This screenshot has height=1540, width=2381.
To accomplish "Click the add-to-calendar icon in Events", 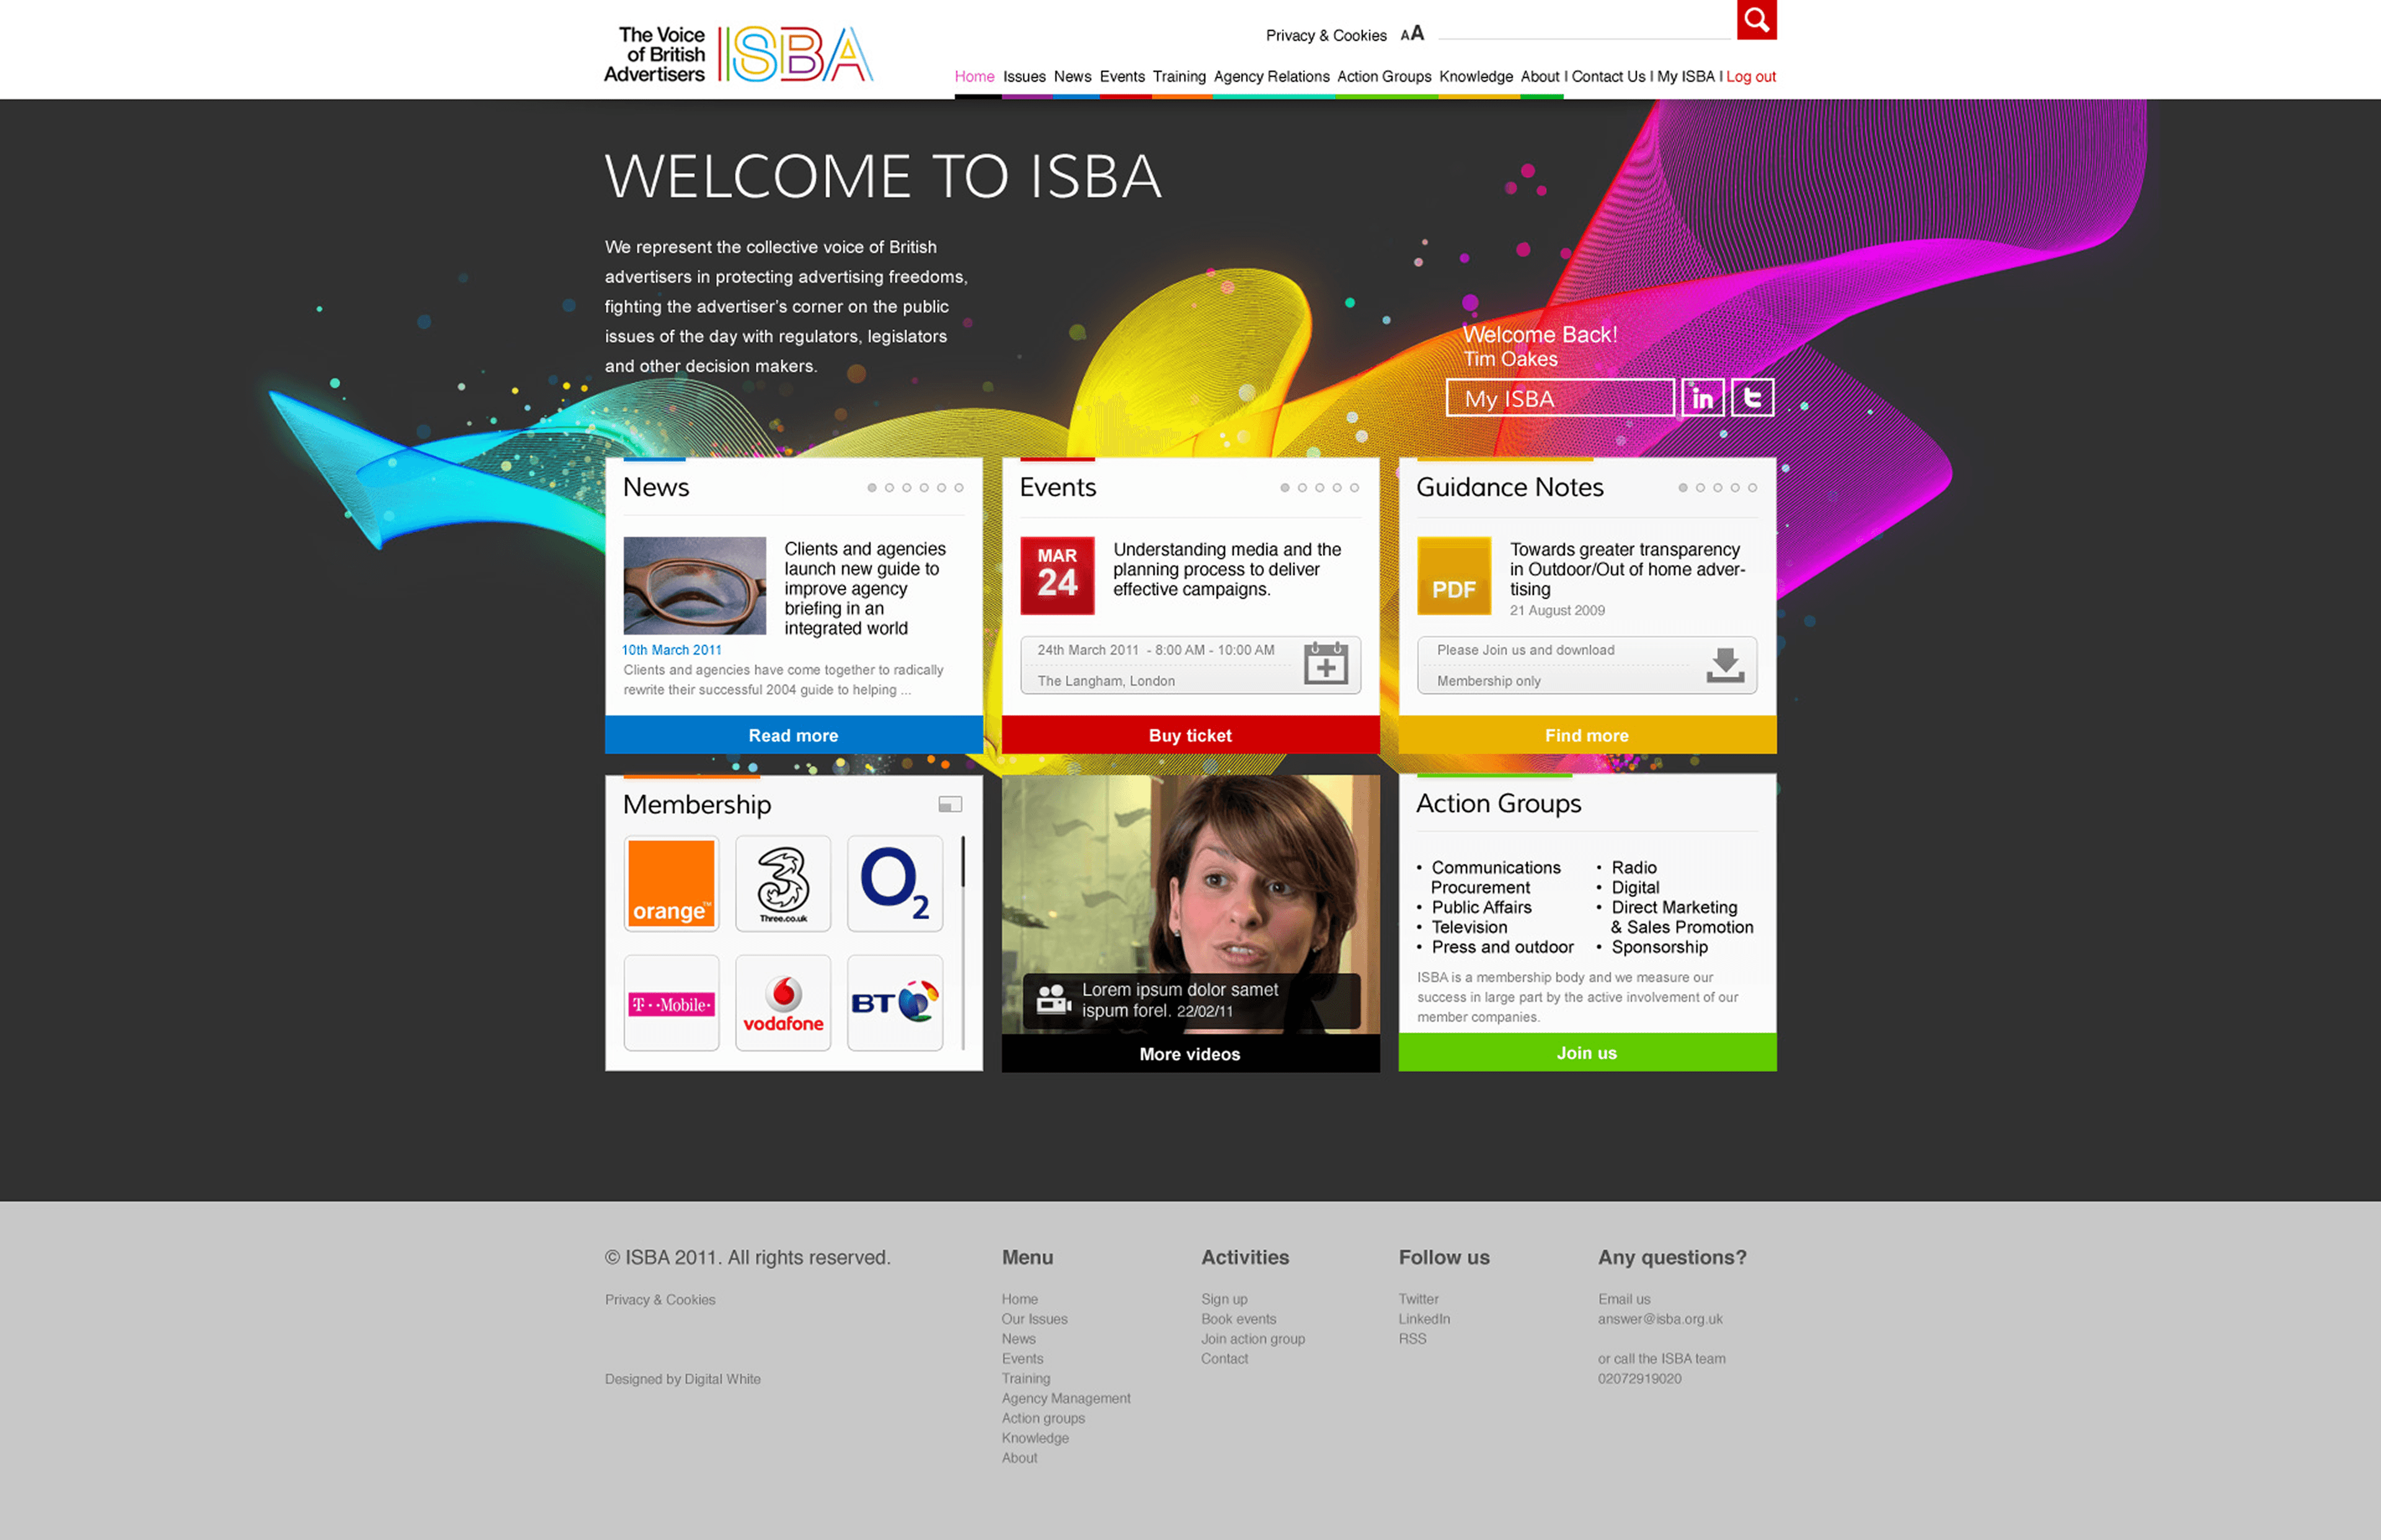I will click(1325, 664).
